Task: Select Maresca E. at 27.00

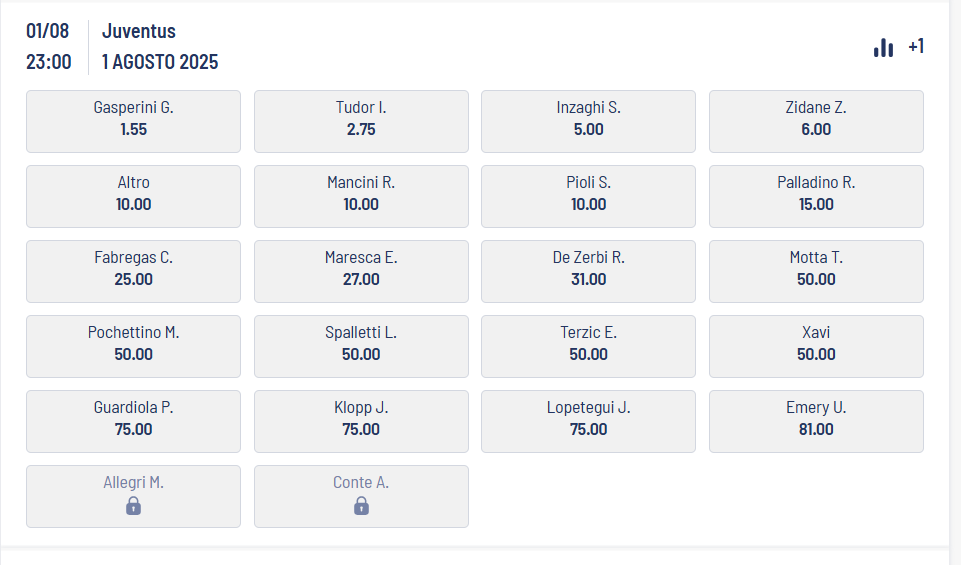Action: 361,271
